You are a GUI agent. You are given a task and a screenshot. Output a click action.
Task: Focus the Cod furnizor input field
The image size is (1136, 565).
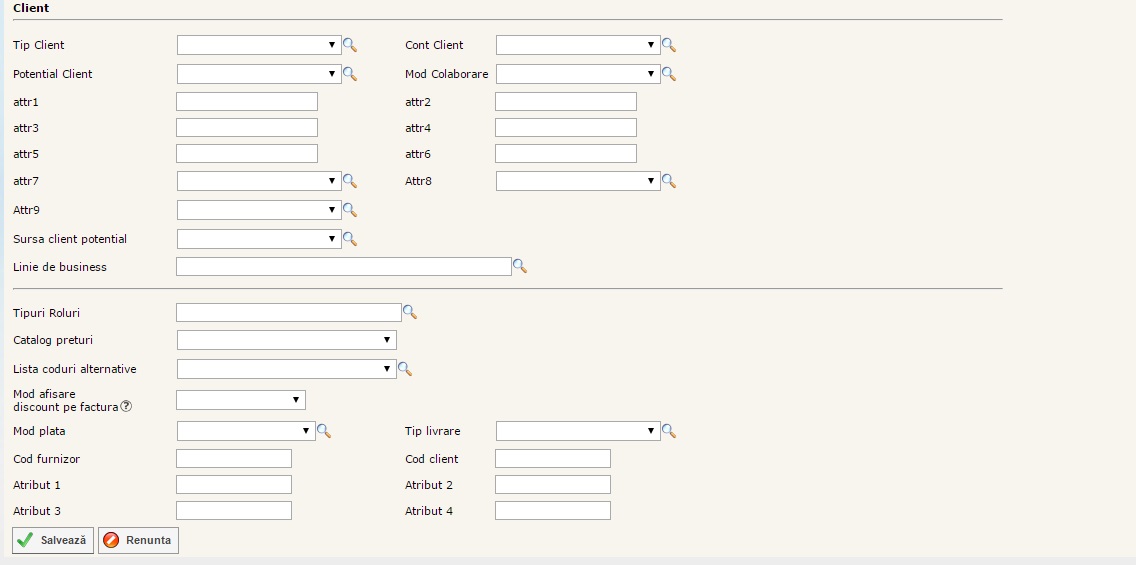click(x=234, y=458)
